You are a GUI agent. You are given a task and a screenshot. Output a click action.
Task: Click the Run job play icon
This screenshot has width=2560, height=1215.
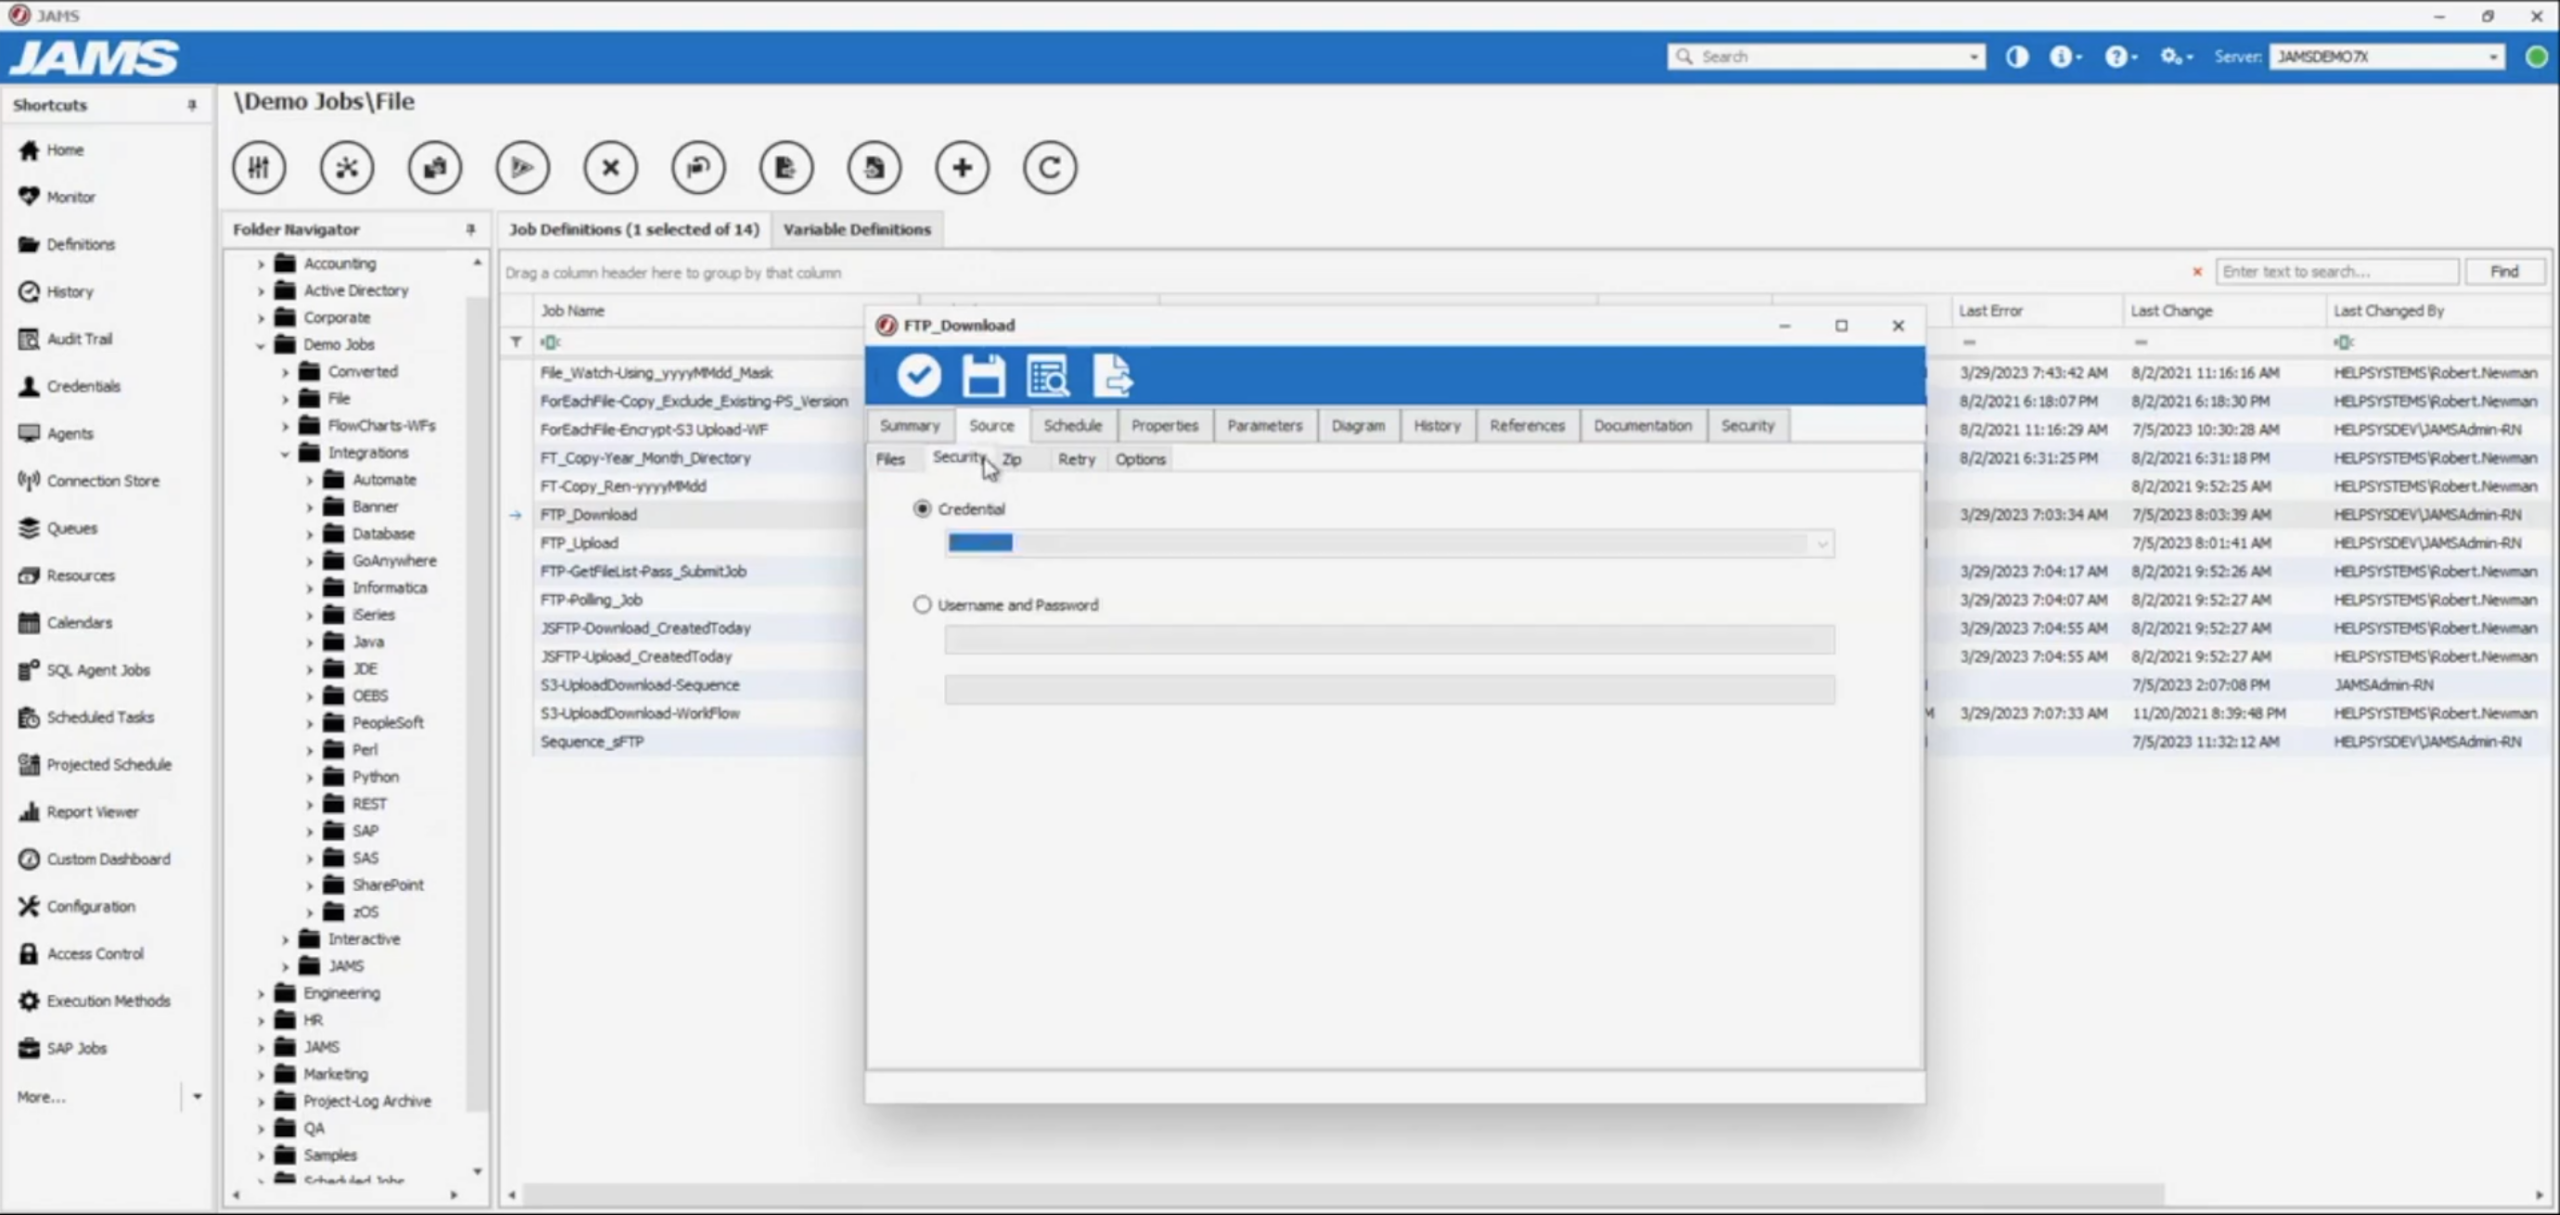pyautogui.click(x=522, y=167)
